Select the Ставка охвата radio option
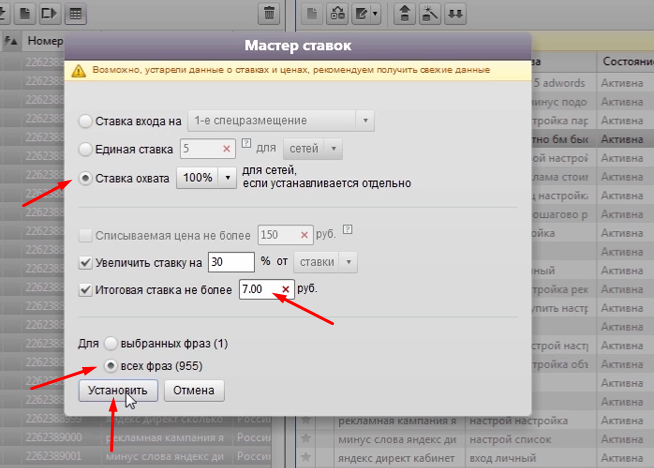 [x=86, y=179]
